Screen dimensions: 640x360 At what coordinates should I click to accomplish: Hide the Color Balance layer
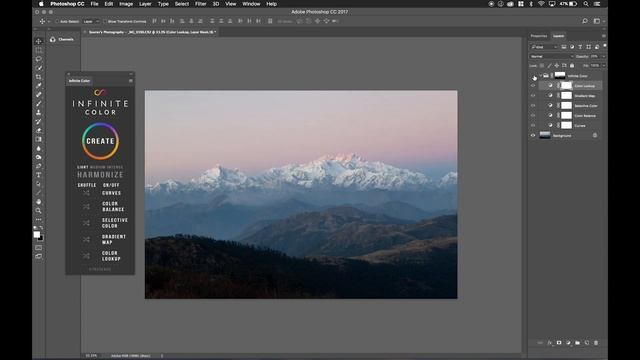(533, 116)
